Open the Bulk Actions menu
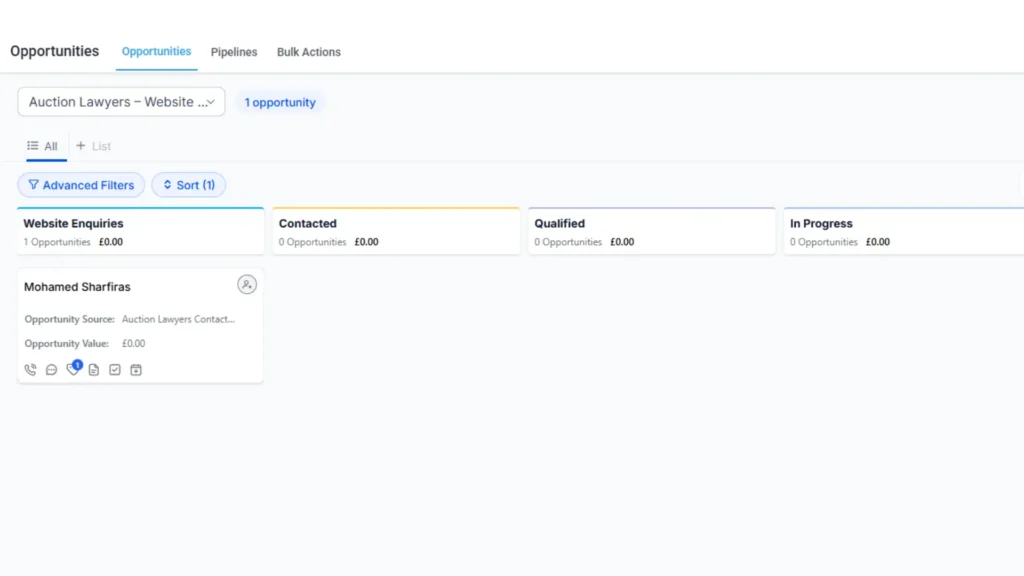The image size is (1024, 576). click(x=308, y=51)
